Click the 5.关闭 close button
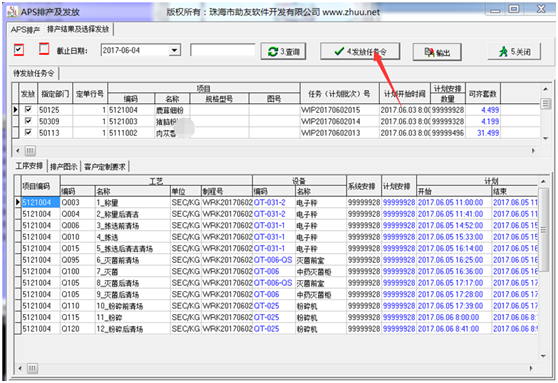Screen dimensions: 558x383 pos(515,52)
